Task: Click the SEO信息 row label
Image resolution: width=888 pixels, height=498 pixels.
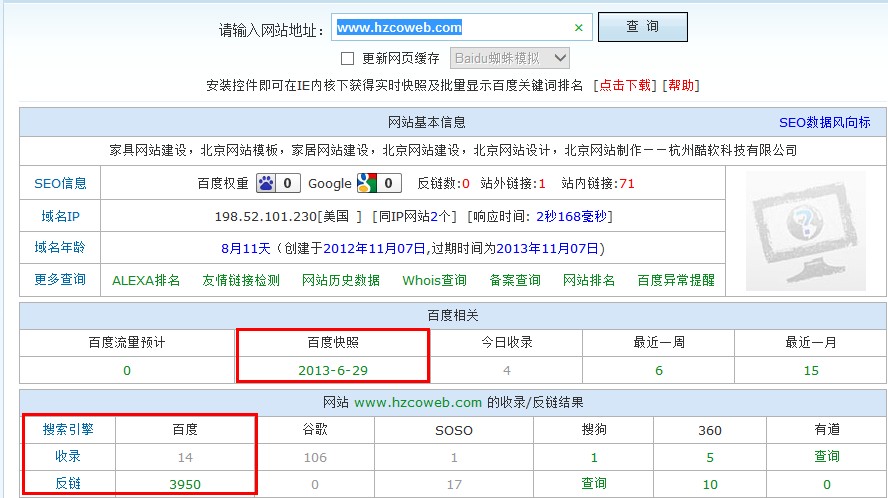Action: point(60,184)
